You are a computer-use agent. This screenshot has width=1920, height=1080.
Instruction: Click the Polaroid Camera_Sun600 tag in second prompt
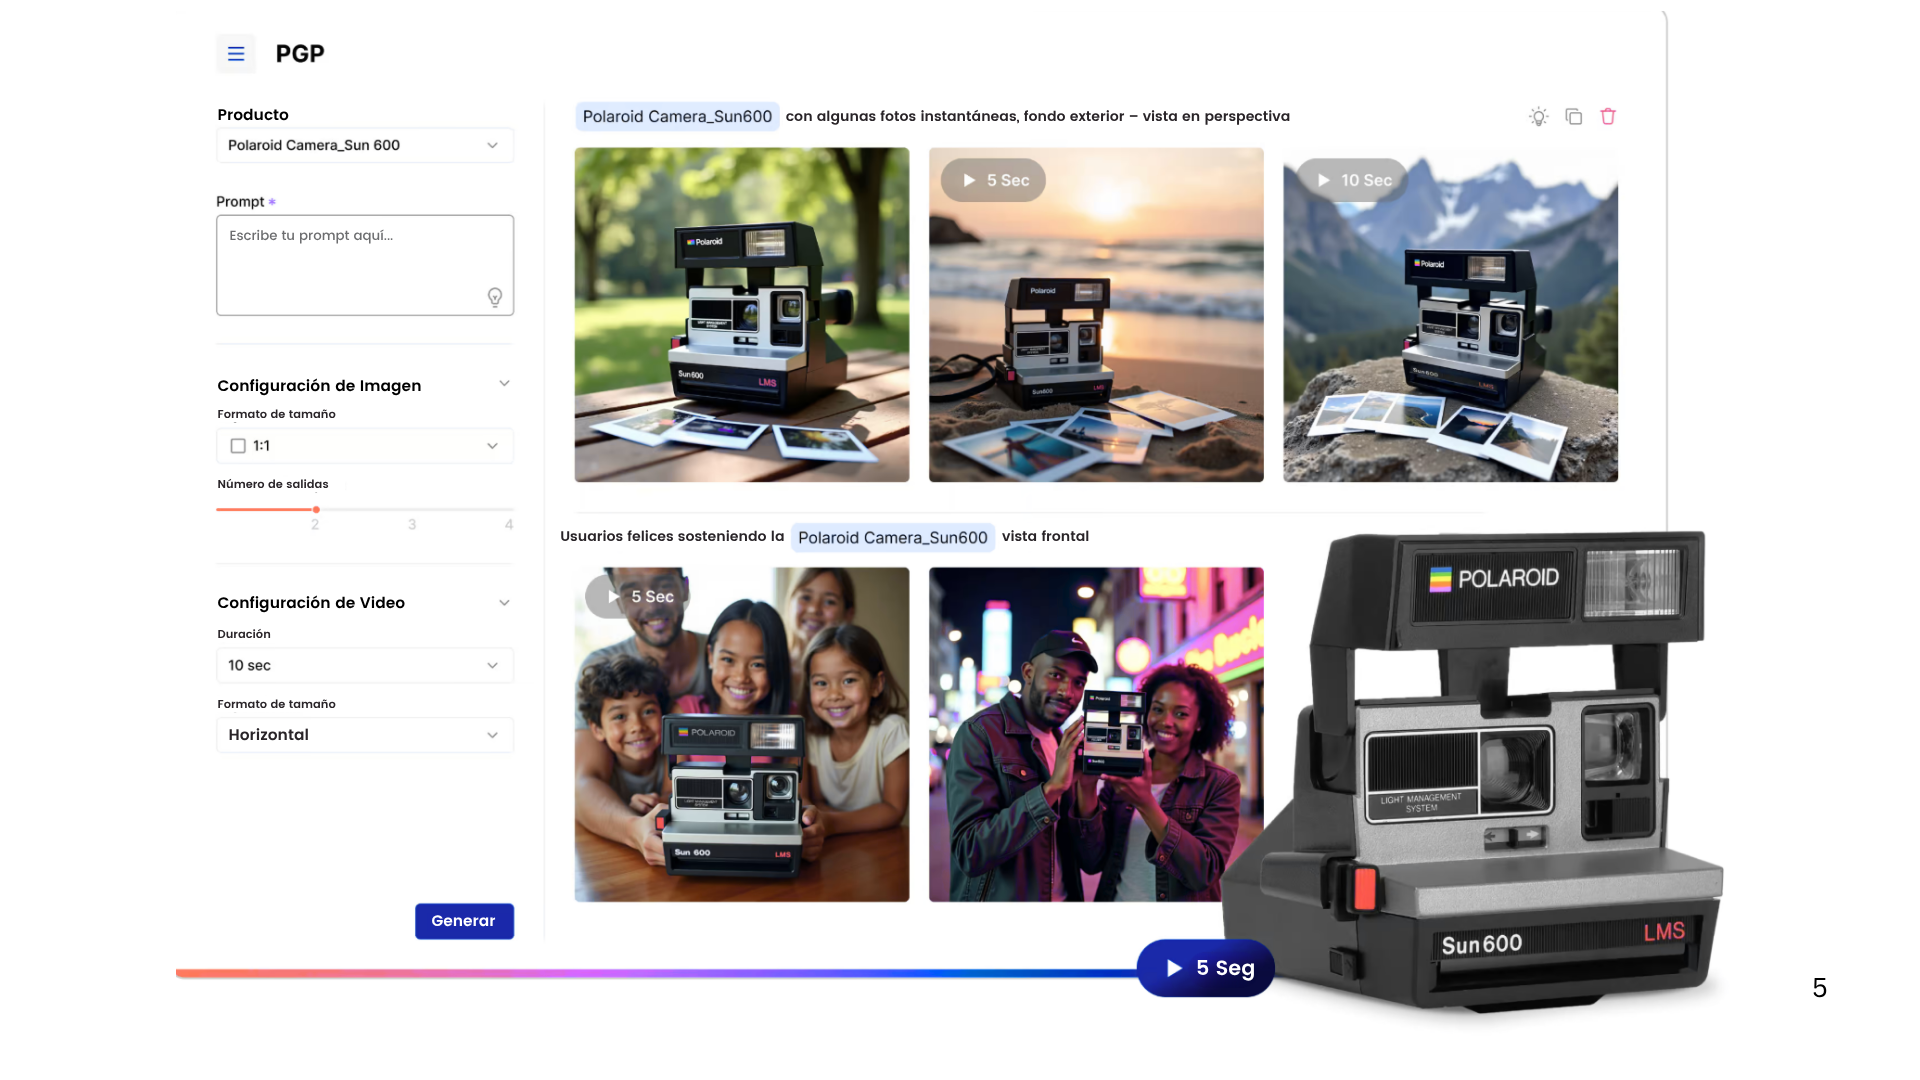pyautogui.click(x=893, y=538)
